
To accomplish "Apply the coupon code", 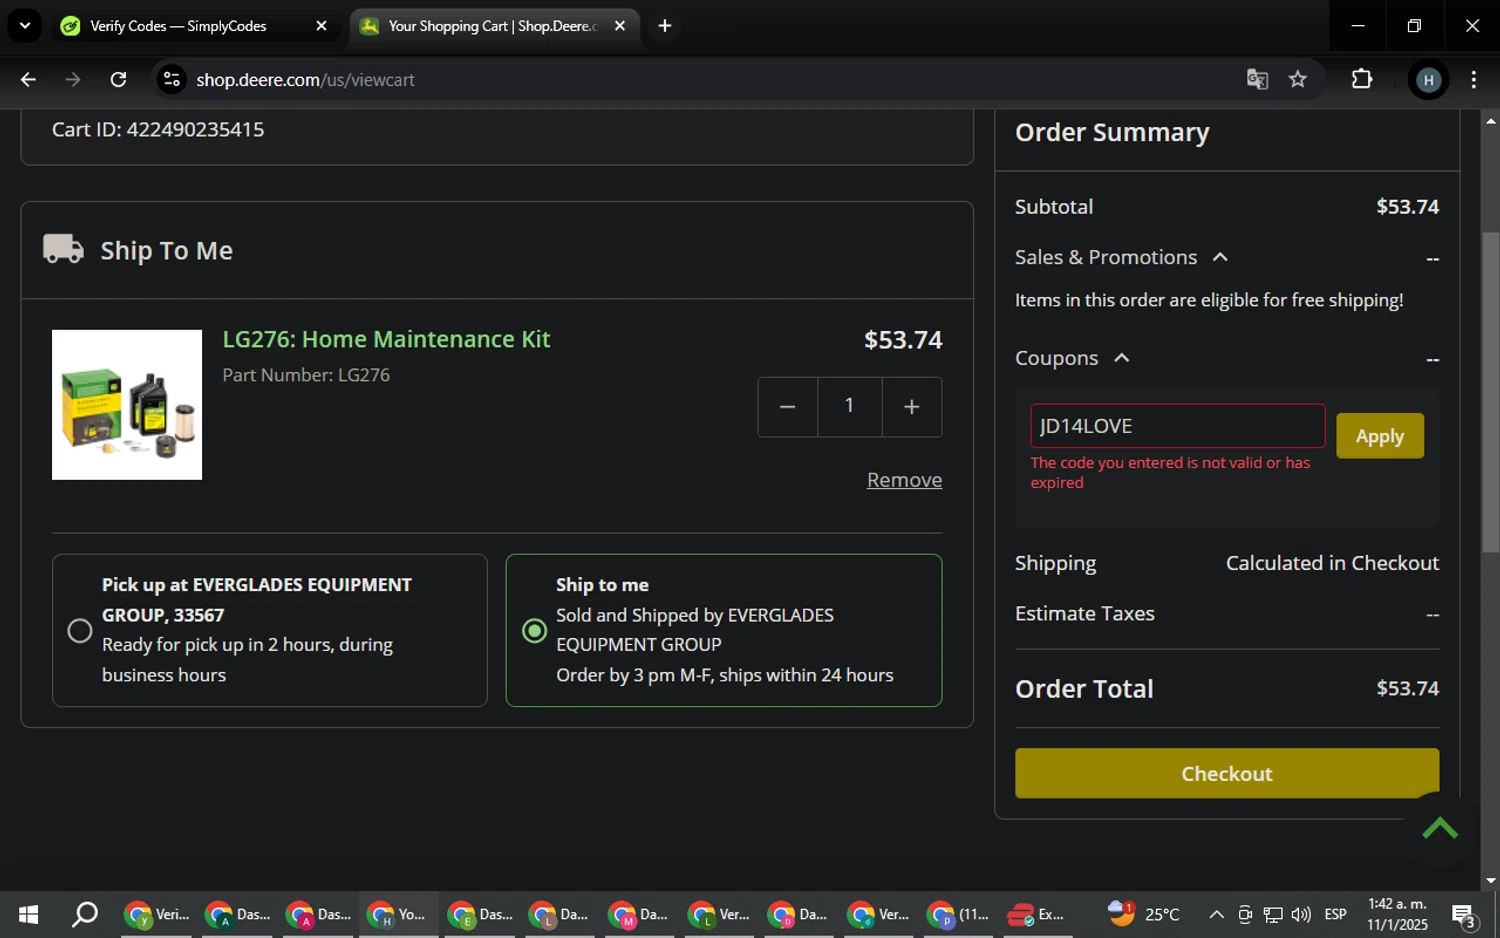I will point(1380,436).
